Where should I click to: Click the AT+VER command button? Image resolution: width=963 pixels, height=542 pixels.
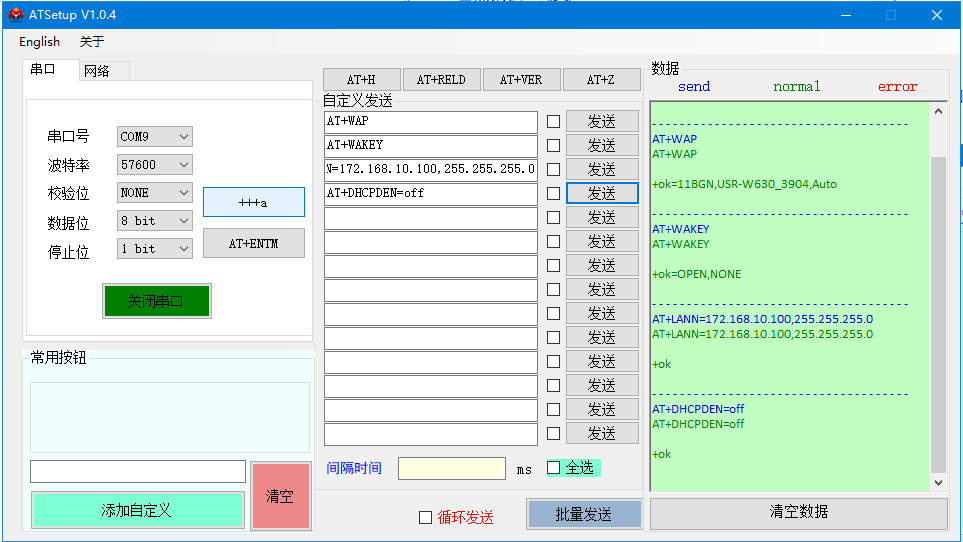click(x=521, y=80)
